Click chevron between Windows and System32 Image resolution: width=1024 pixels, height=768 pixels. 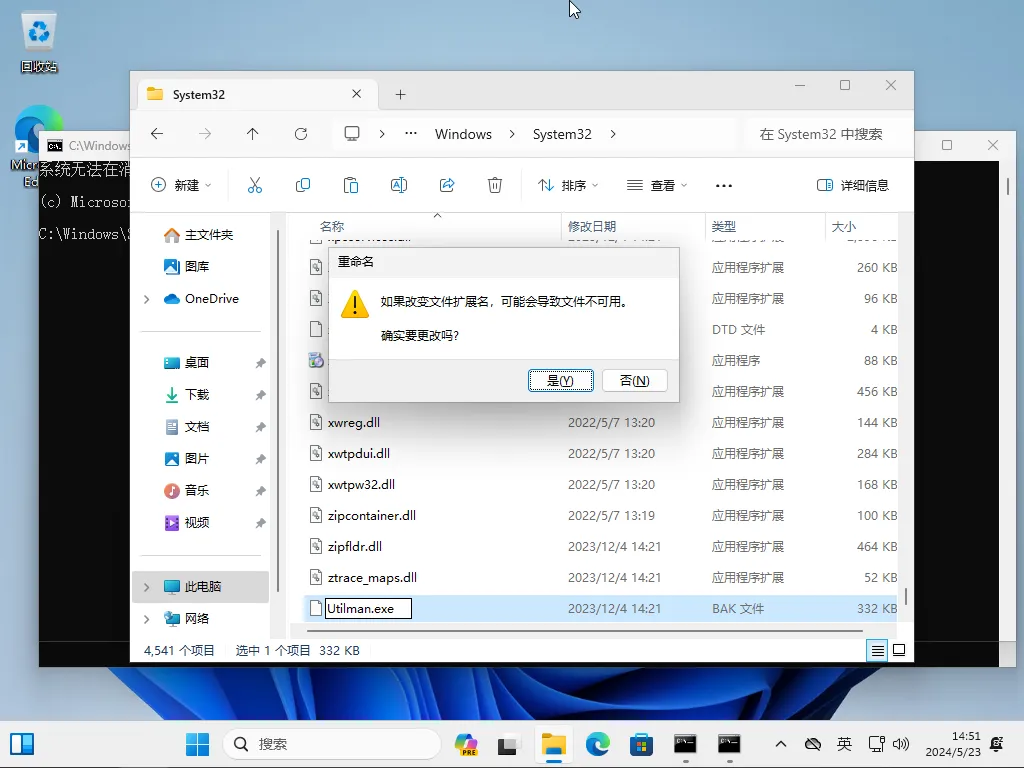[512, 134]
